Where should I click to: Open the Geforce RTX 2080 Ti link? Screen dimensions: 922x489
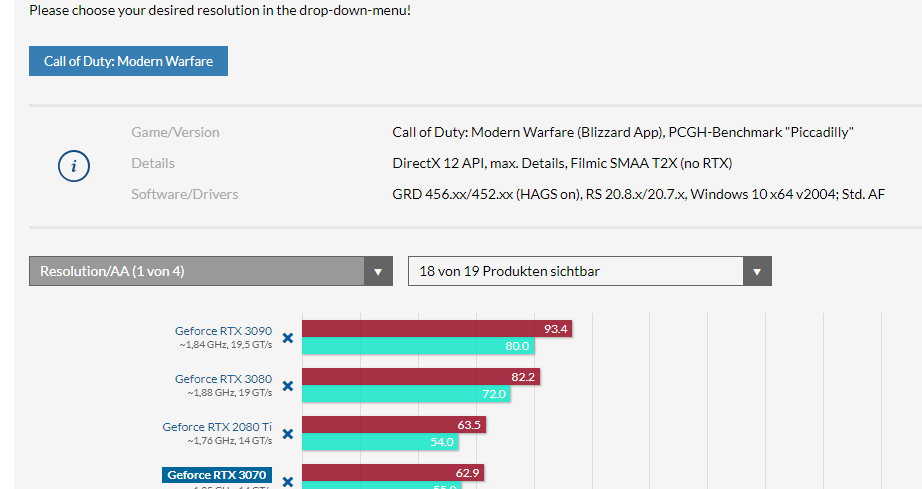pyautogui.click(x=217, y=427)
